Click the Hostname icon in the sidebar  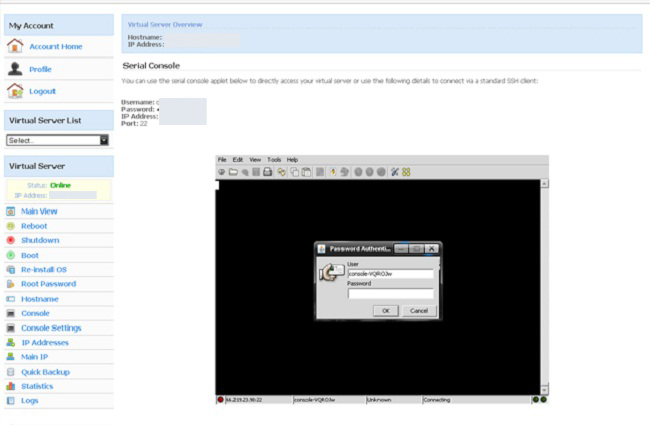pyautogui.click(x=11, y=299)
